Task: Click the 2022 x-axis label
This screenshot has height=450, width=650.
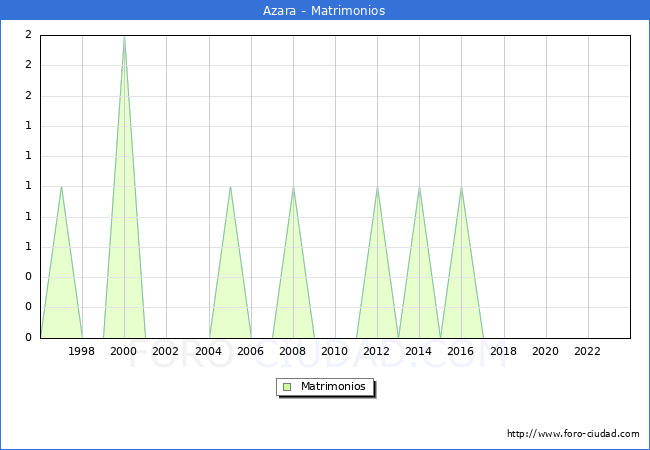Action: tap(587, 351)
